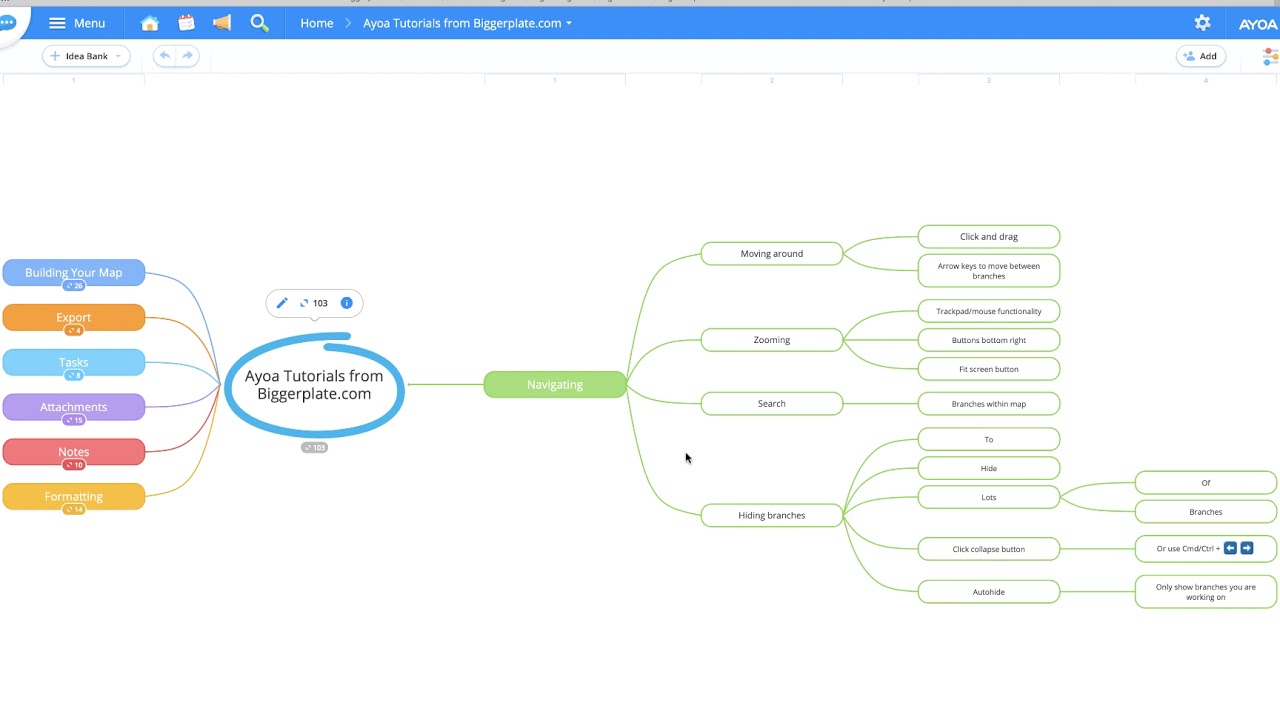Select the Moving around branch
Viewport: 1280px width, 720px height.
(772, 254)
